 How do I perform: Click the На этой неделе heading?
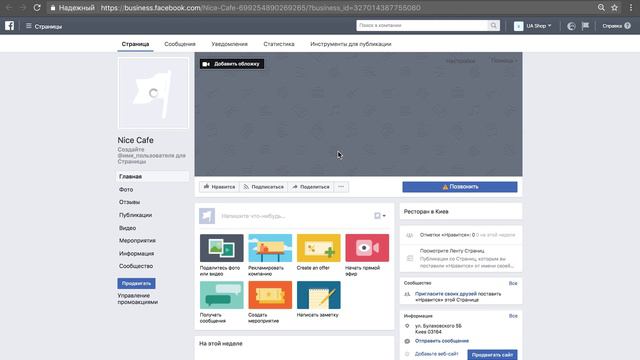[x=221, y=343]
